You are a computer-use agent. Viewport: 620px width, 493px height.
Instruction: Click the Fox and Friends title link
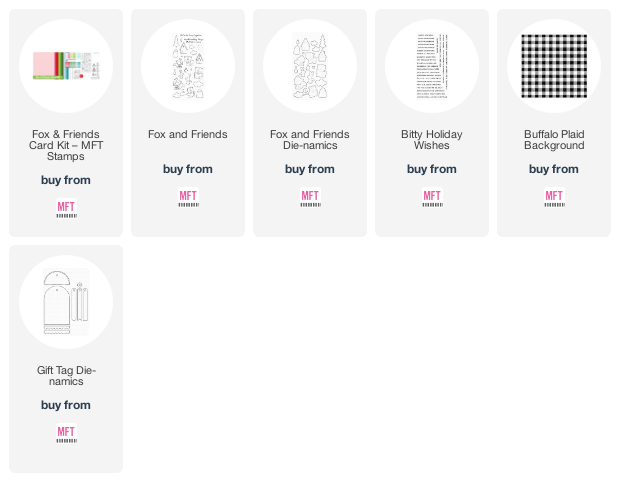(x=188, y=134)
